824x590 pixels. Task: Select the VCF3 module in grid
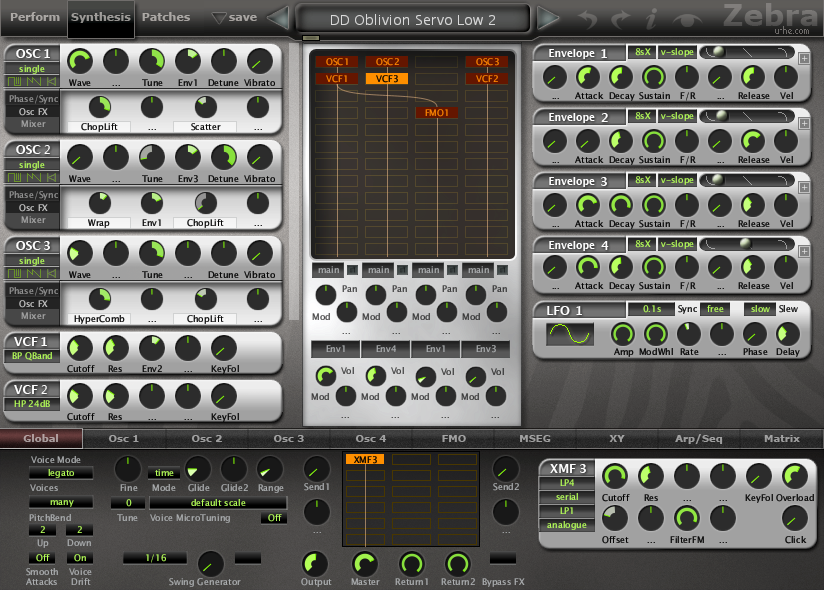coord(387,79)
